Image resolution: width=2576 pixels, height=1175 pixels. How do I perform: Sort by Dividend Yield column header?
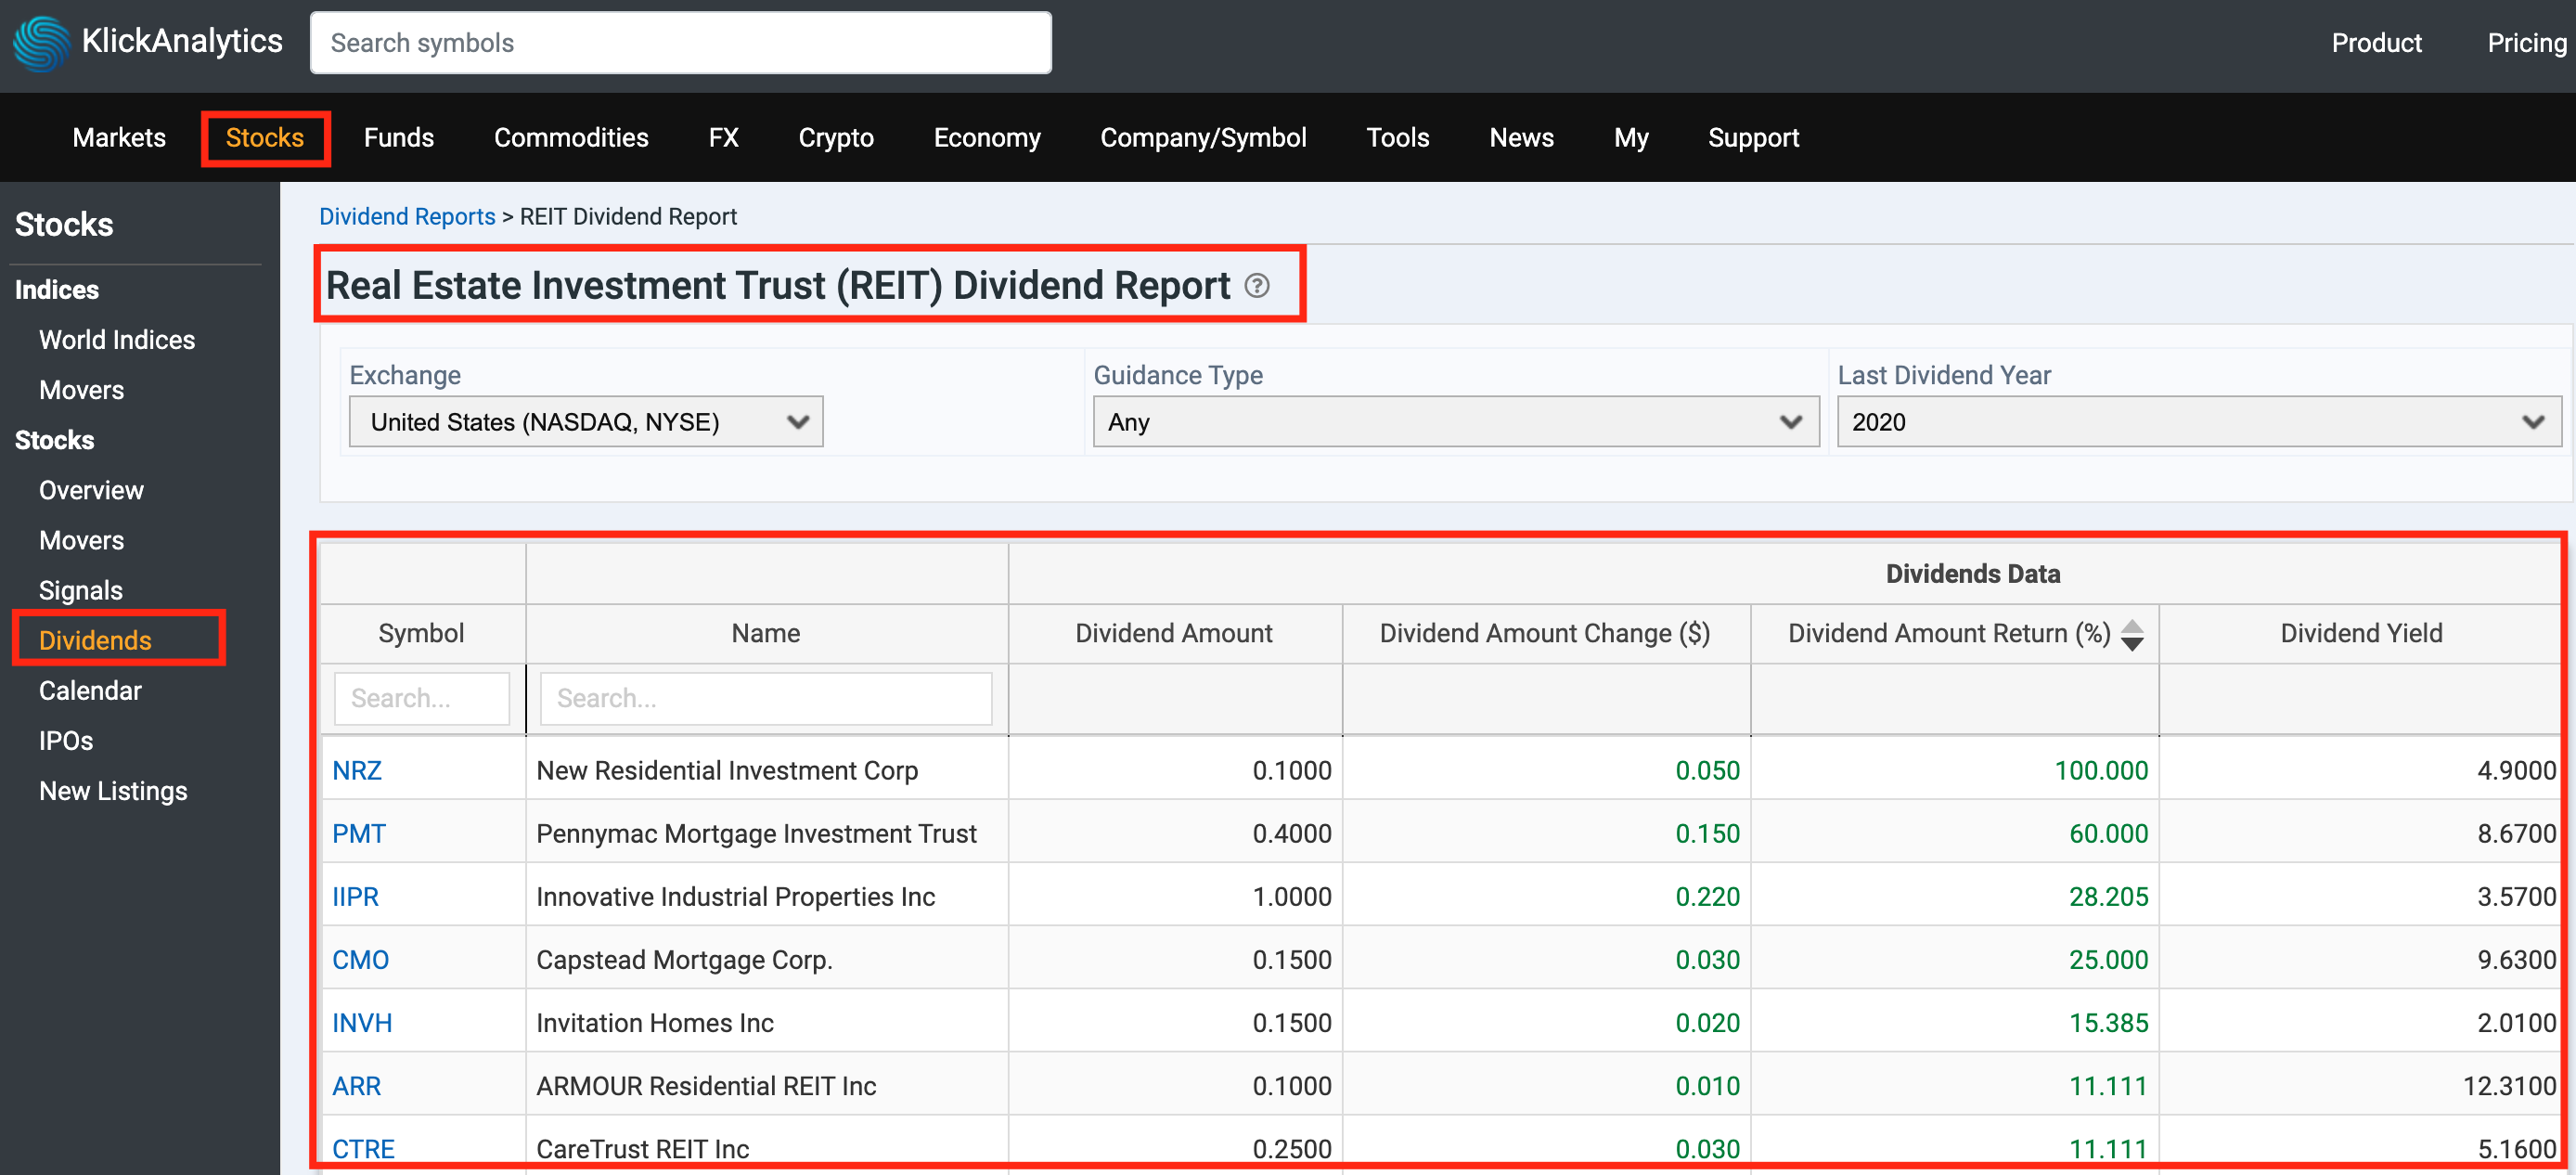click(x=2361, y=633)
